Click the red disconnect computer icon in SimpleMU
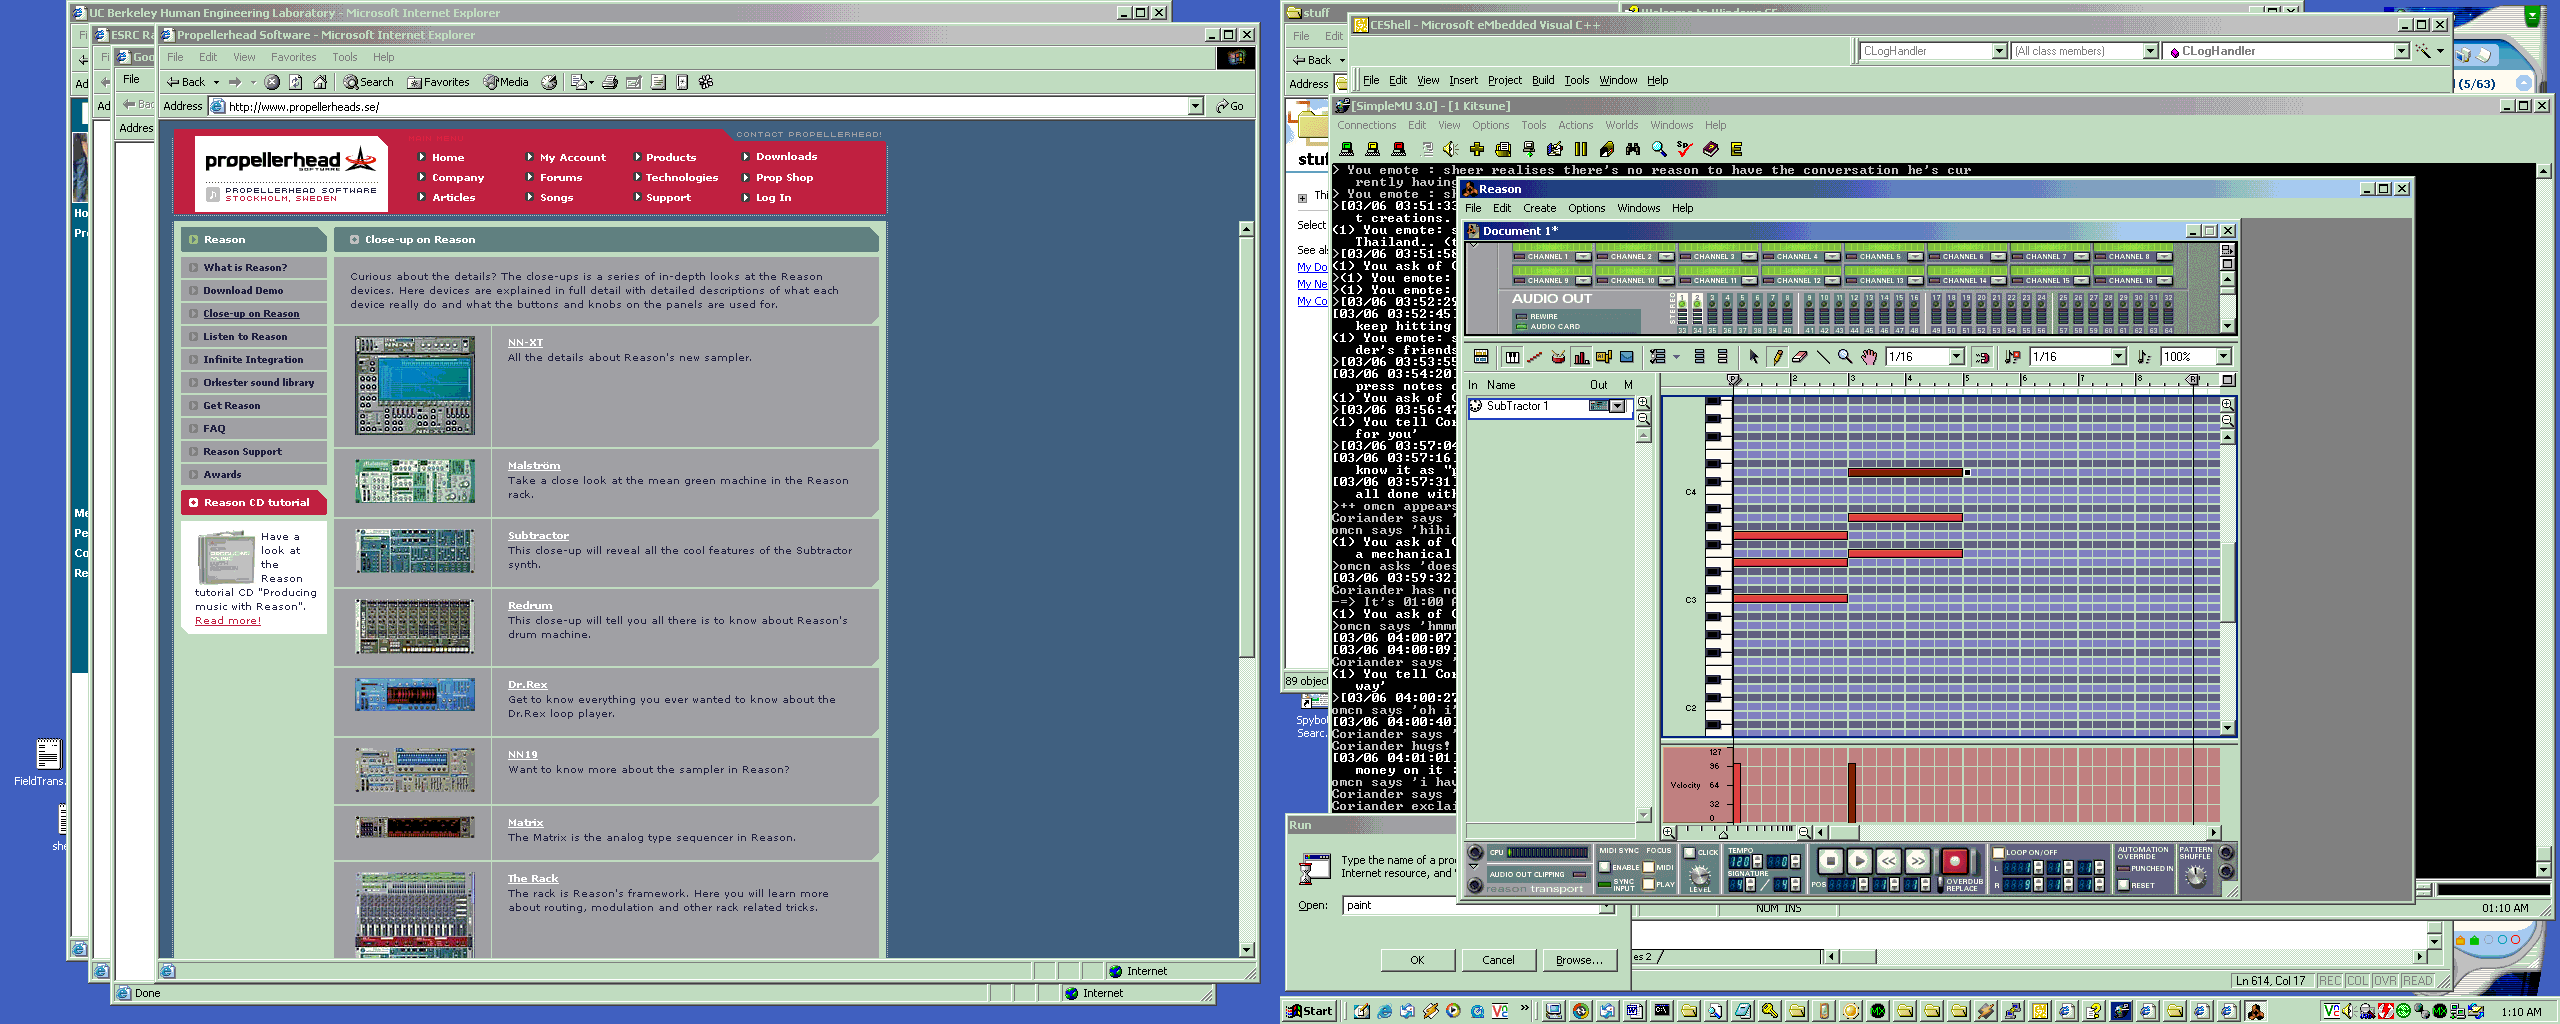The image size is (2560, 1024). tap(1398, 149)
